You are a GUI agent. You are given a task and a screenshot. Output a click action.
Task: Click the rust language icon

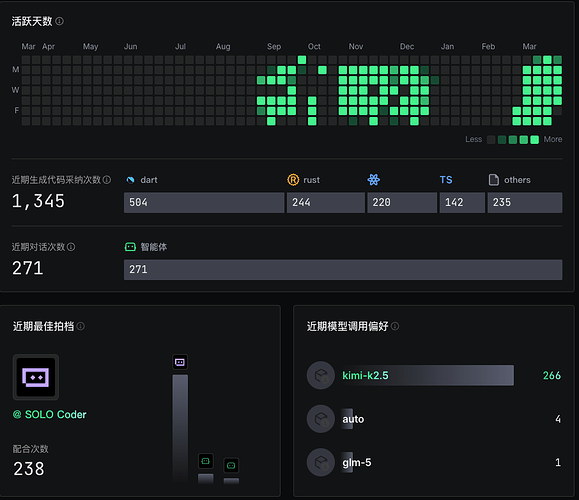(x=293, y=180)
